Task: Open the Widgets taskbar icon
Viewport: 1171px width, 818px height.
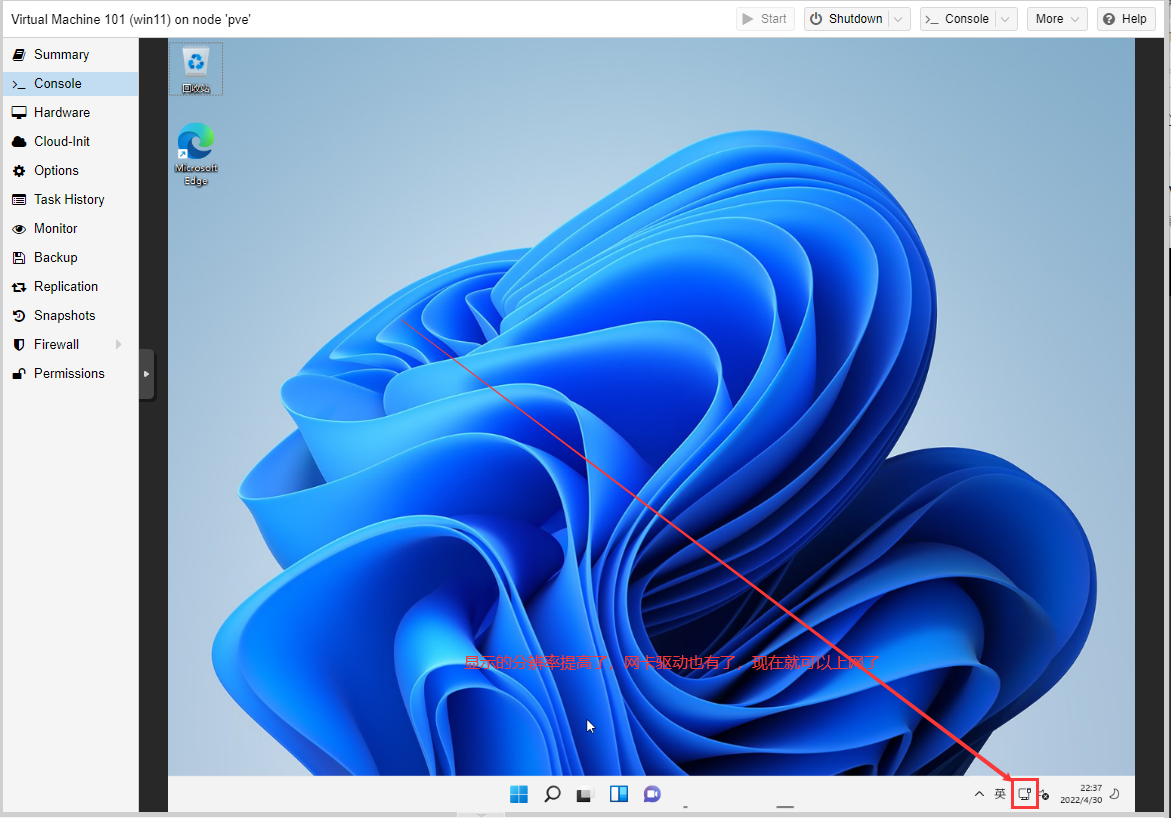Action: tap(618, 794)
